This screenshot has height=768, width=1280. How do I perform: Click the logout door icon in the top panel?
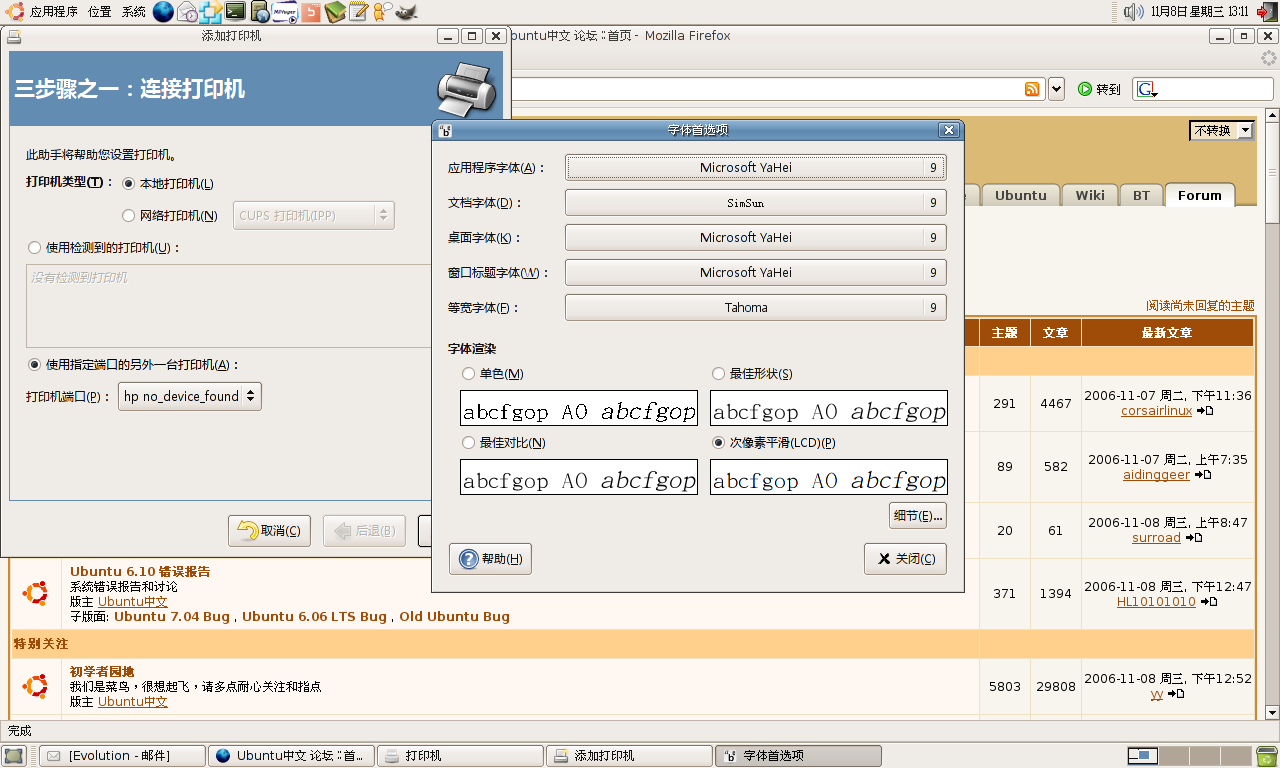coord(1266,12)
